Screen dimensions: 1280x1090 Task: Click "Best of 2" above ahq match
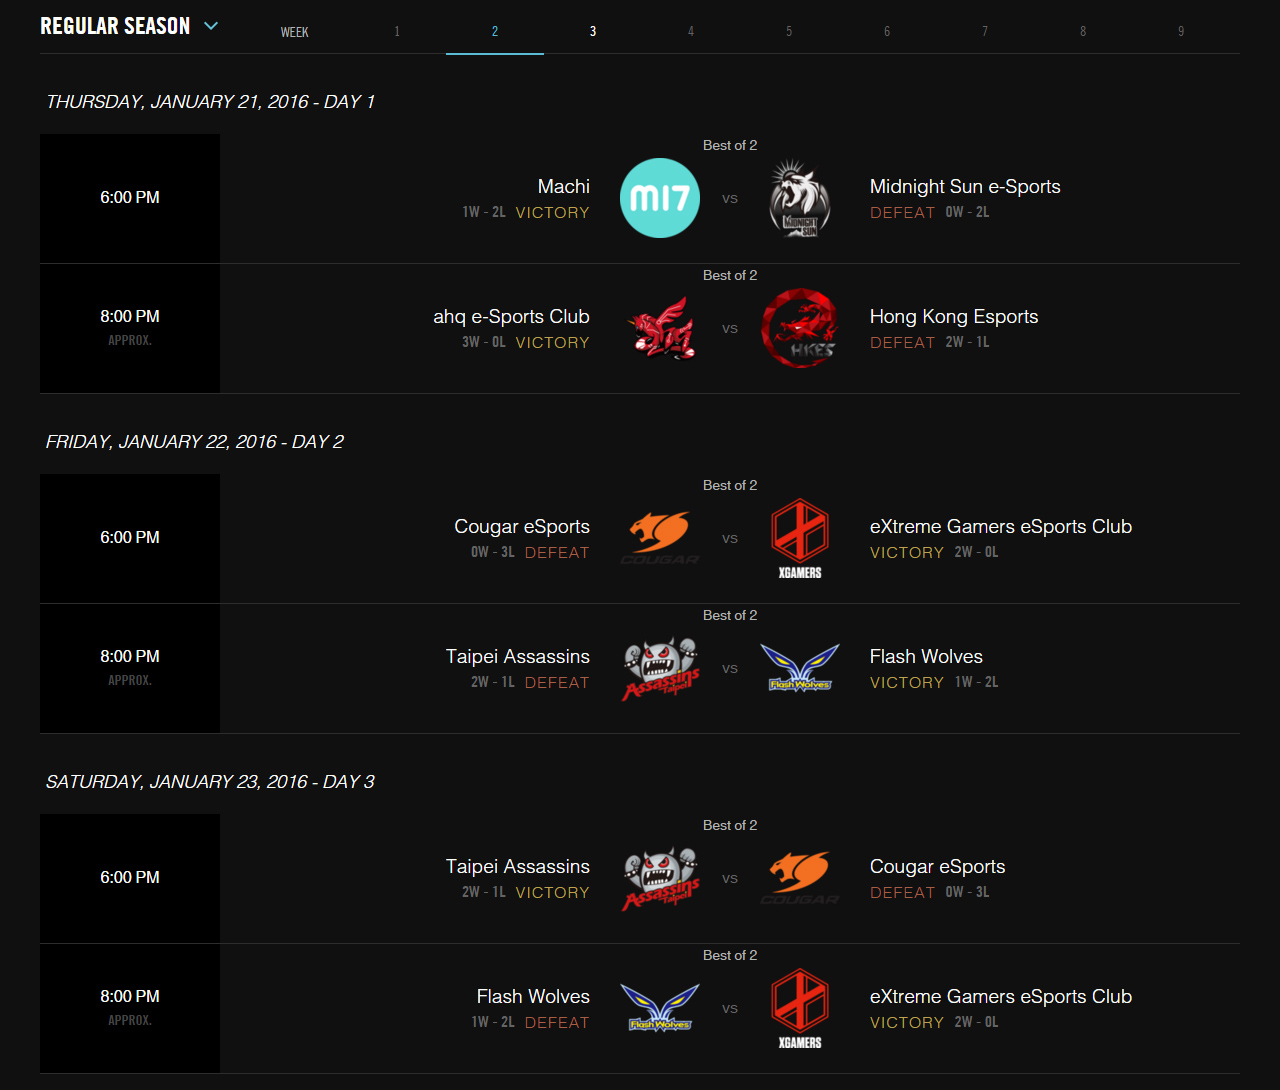730,275
